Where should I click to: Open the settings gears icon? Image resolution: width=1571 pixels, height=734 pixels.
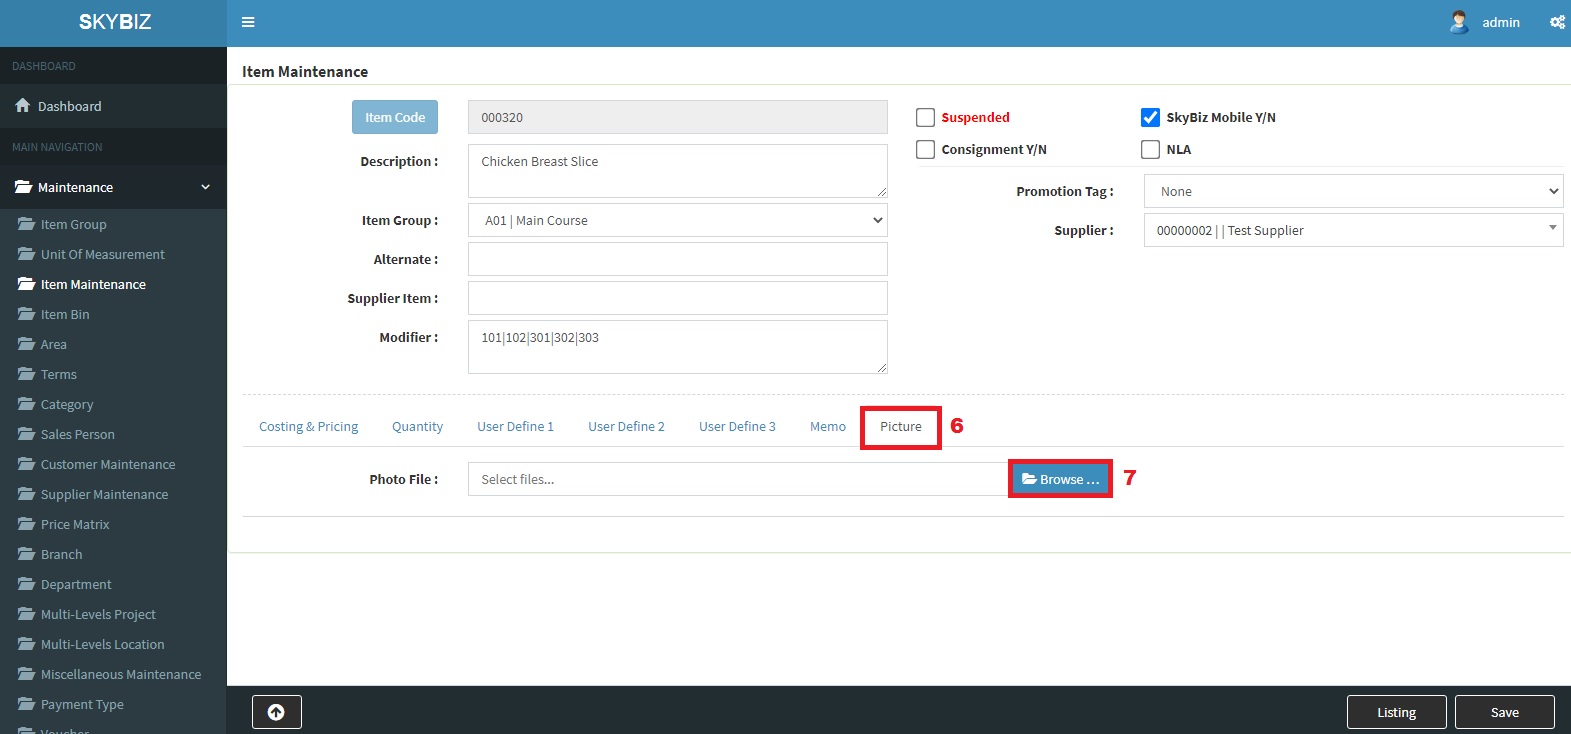[x=1557, y=22]
